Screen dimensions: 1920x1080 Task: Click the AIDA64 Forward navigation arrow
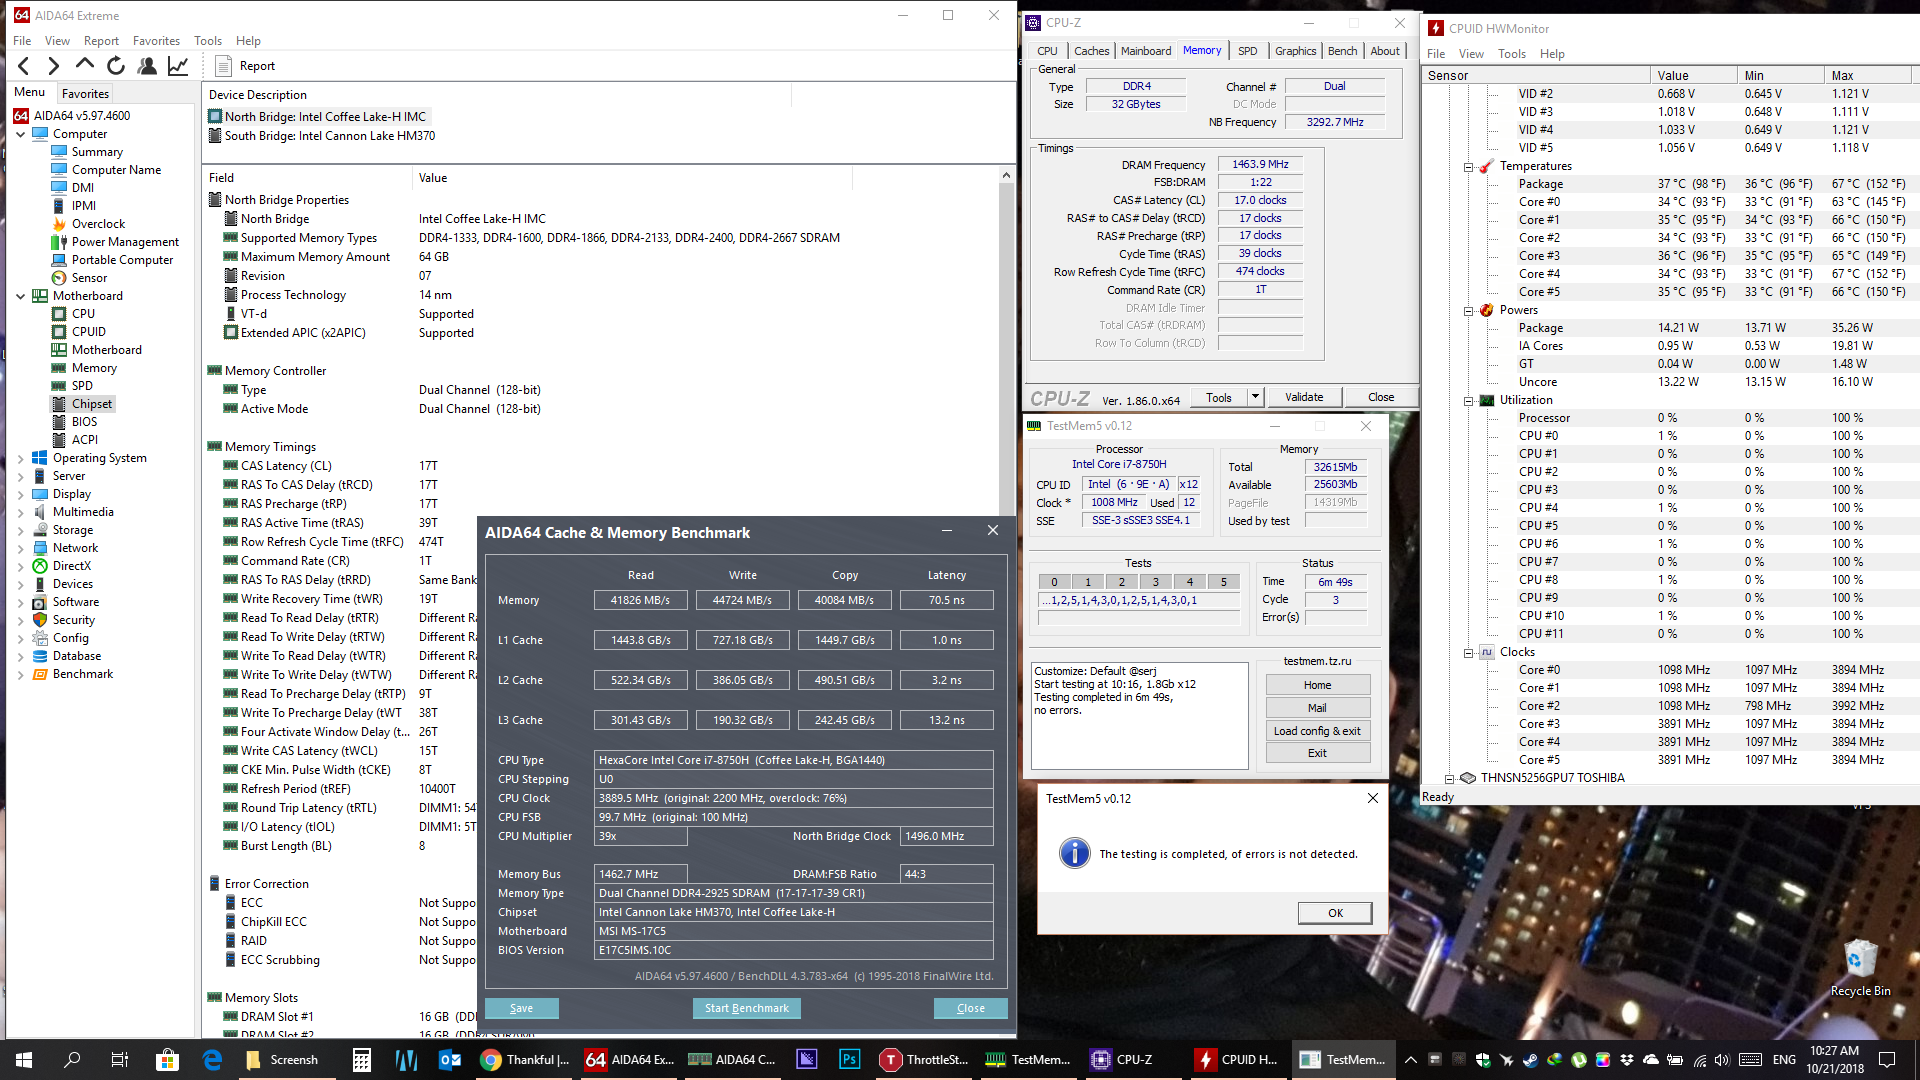(x=54, y=66)
